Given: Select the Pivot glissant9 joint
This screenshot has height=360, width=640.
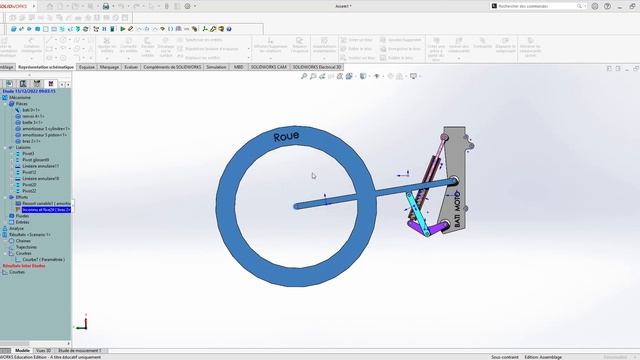Looking at the screenshot, I should tap(36, 160).
